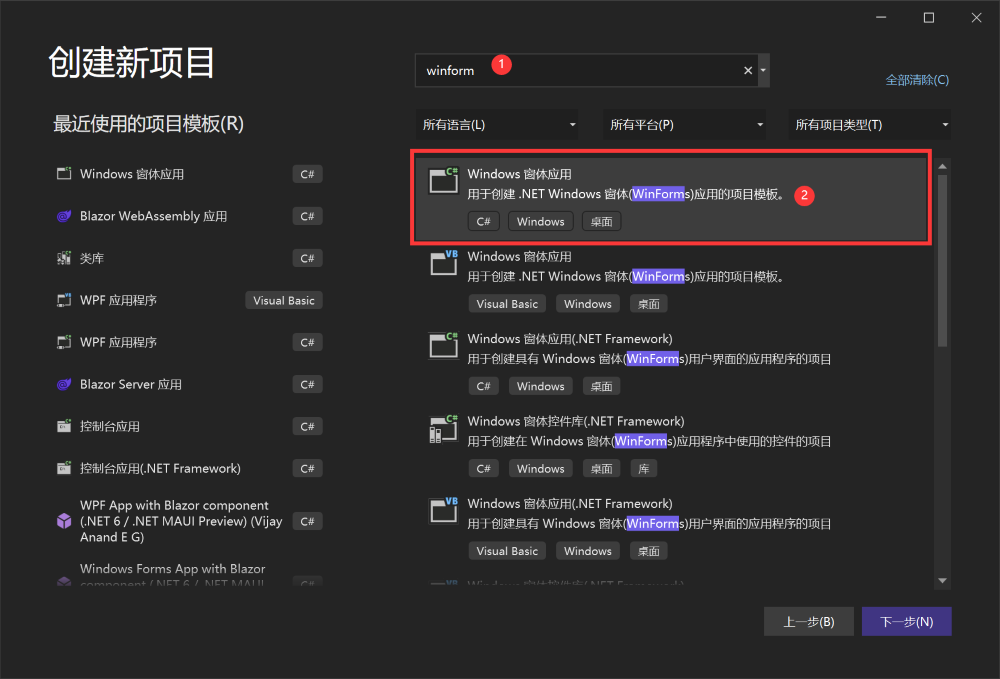Screen dimensions: 1000x679
Task: Choose recent template 类库
Action: point(189,258)
